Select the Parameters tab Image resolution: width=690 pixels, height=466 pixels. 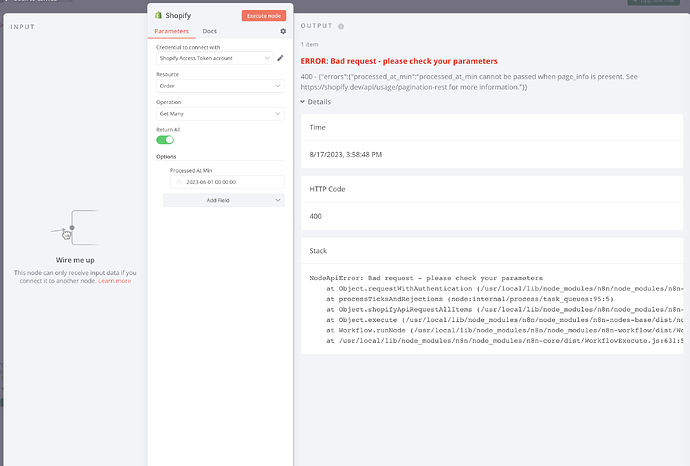click(x=171, y=31)
